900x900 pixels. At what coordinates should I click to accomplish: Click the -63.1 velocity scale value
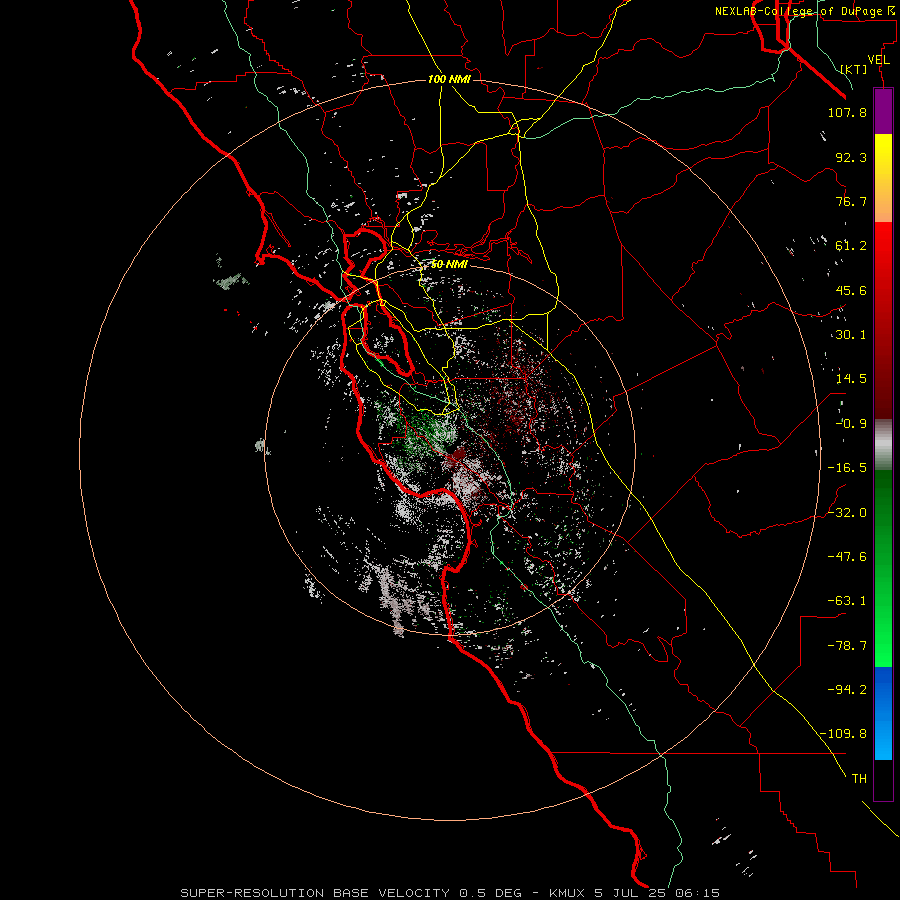[x=847, y=601]
